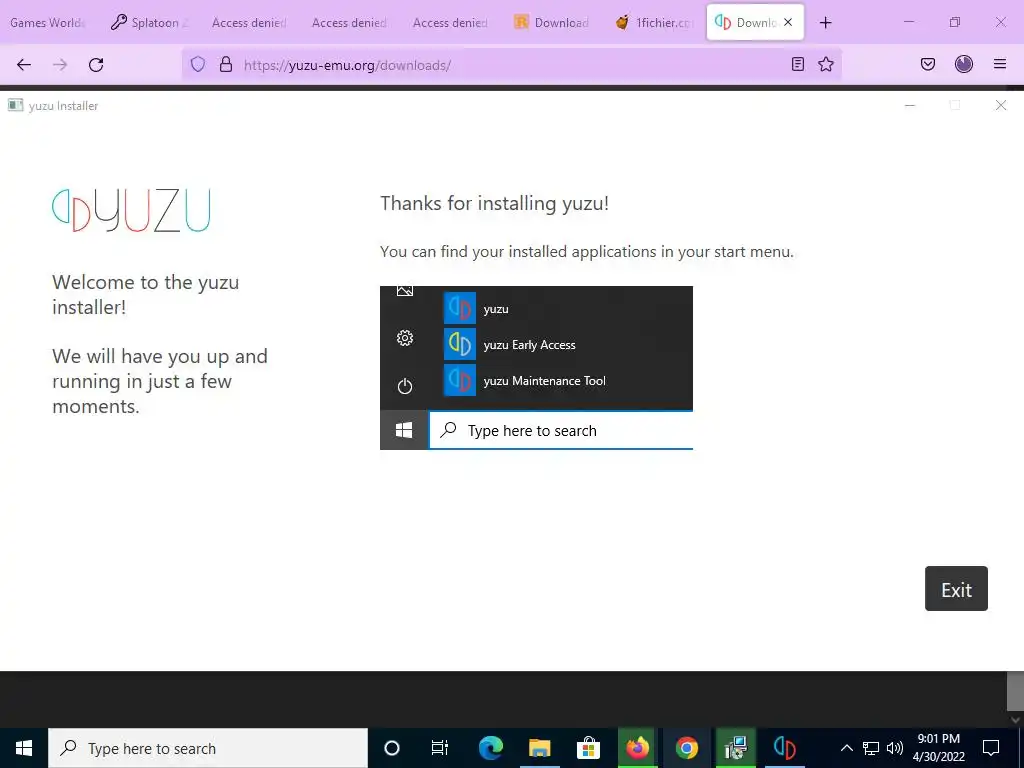Reload the current page

coord(96,64)
